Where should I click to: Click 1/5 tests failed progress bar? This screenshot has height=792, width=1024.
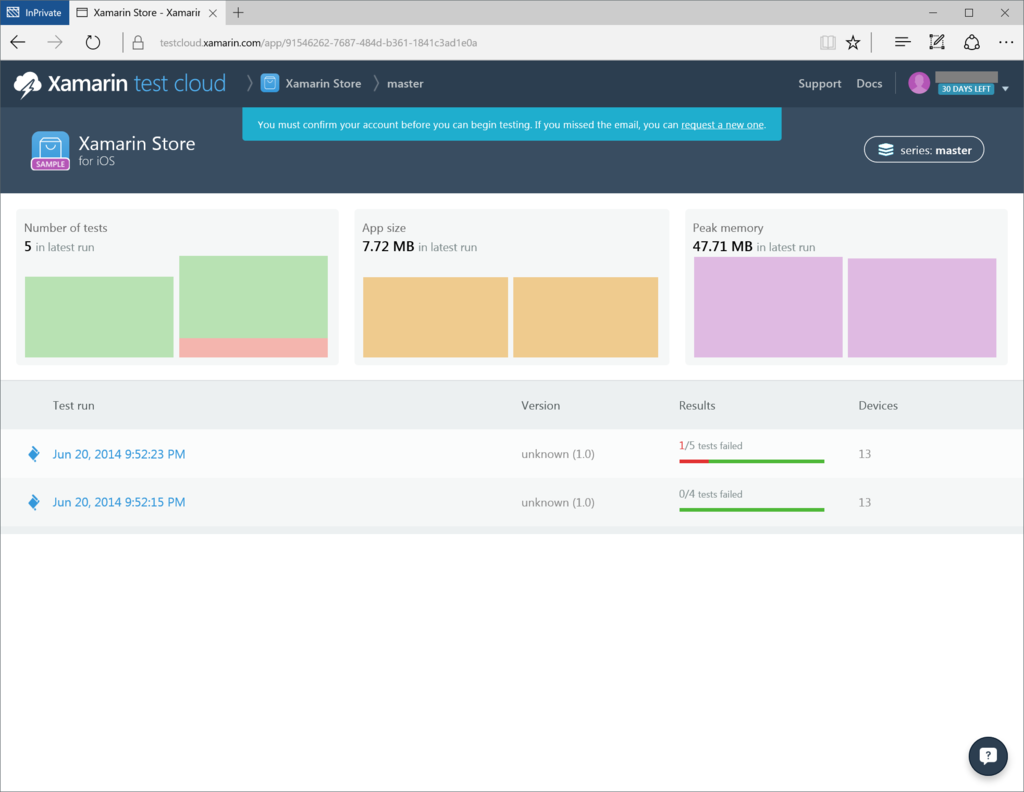(752, 461)
